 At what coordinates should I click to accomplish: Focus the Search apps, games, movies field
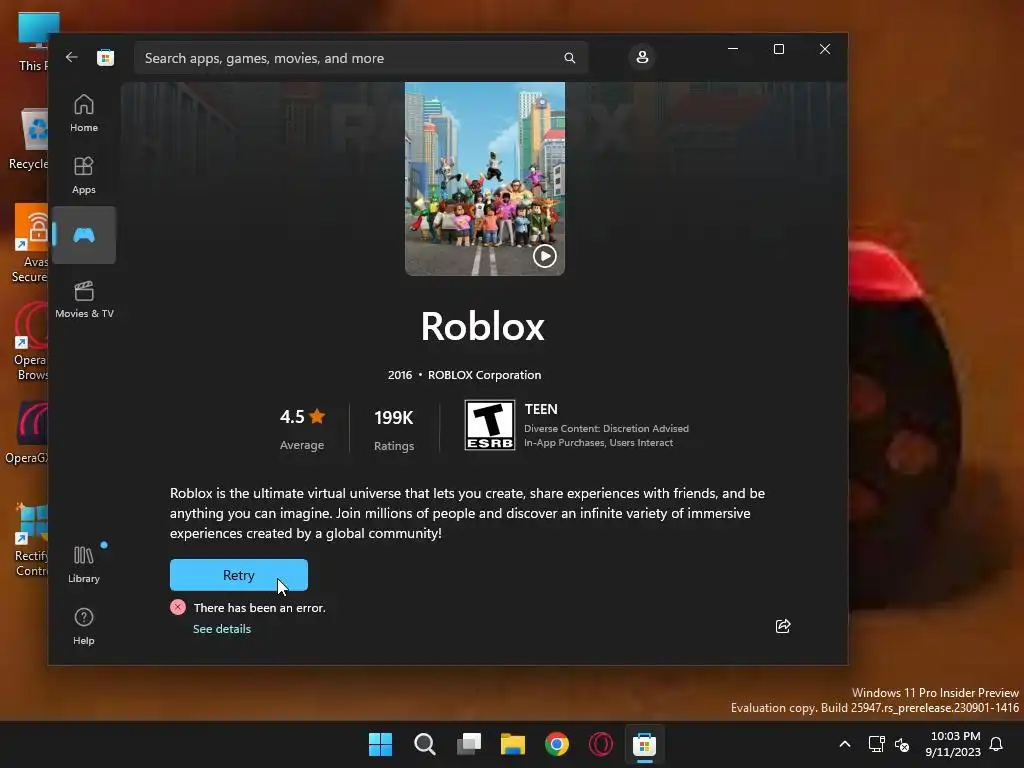click(x=360, y=58)
